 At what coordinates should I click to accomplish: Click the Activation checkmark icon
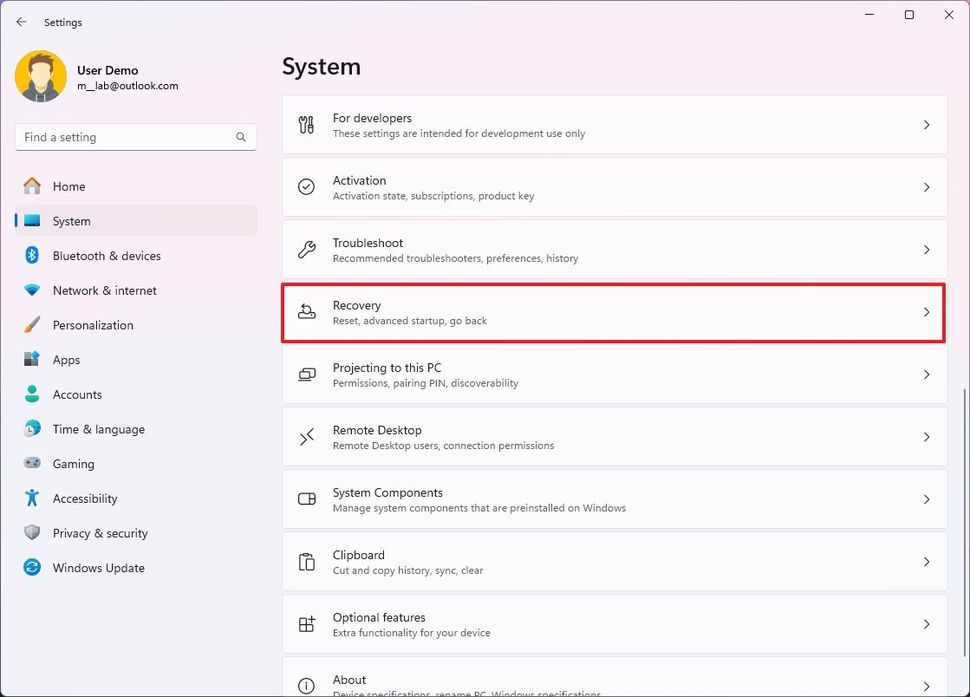(307, 187)
